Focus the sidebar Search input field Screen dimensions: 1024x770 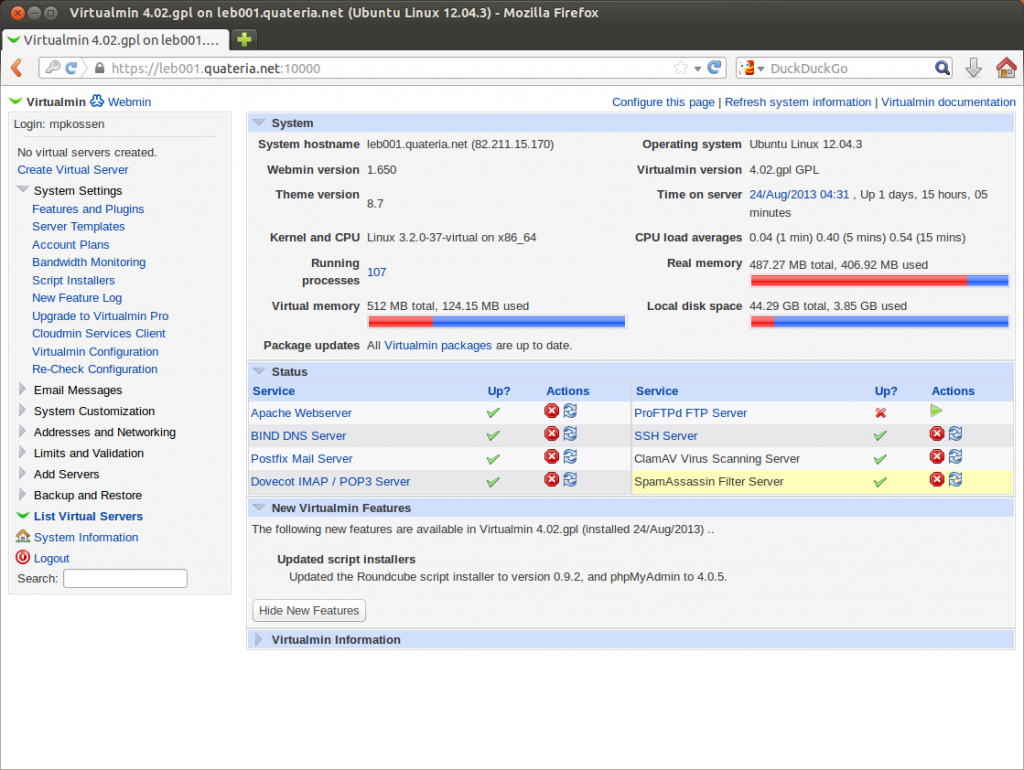125,578
